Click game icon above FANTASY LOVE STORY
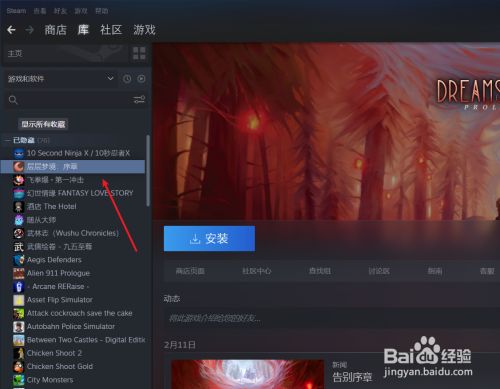This screenshot has width=500, height=389. coord(19,180)
